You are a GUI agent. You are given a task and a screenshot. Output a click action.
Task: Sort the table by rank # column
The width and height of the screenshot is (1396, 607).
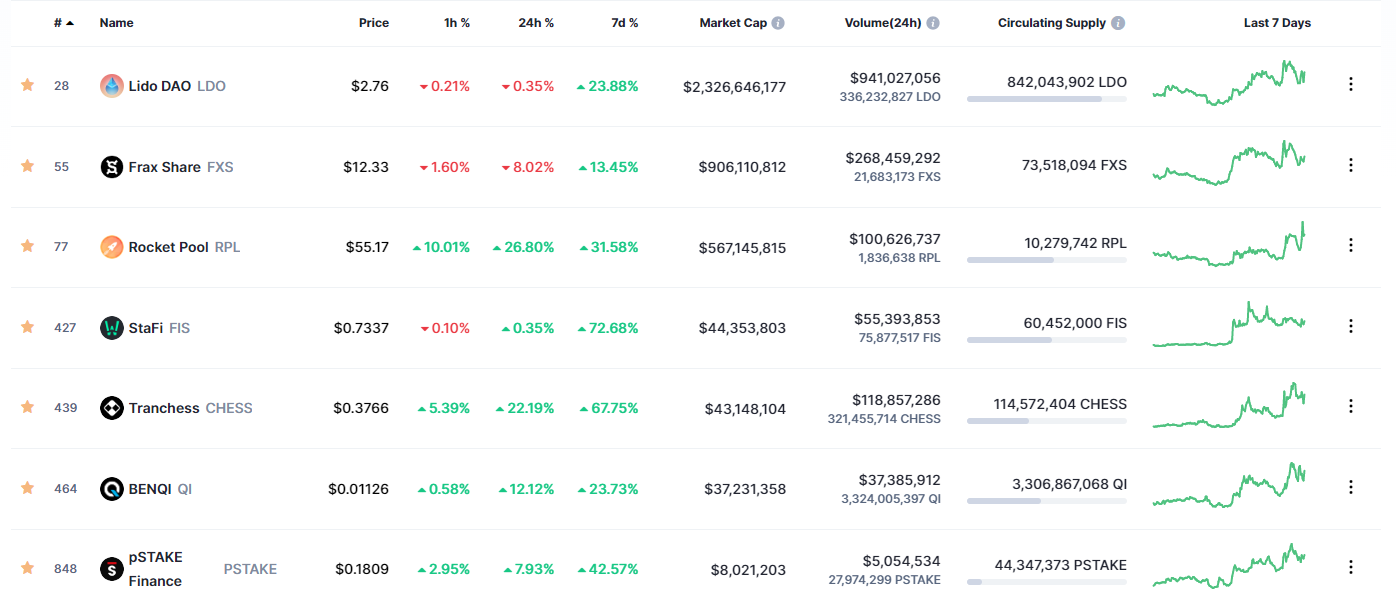click(x=64, y=23)
